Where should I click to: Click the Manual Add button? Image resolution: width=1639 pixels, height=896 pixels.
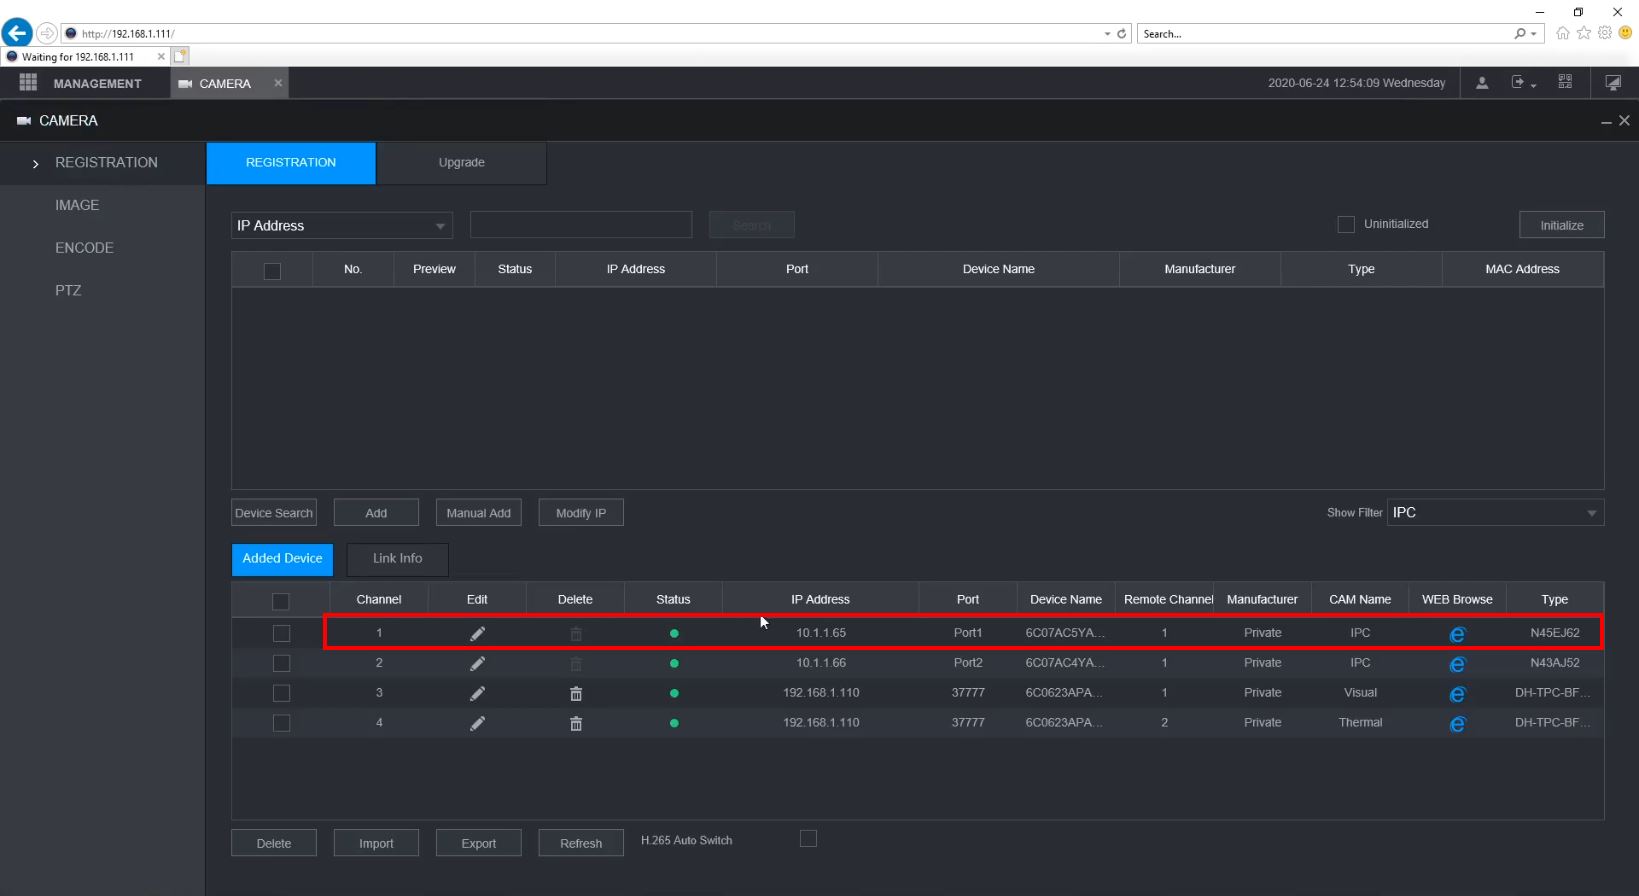click(478, 513)
